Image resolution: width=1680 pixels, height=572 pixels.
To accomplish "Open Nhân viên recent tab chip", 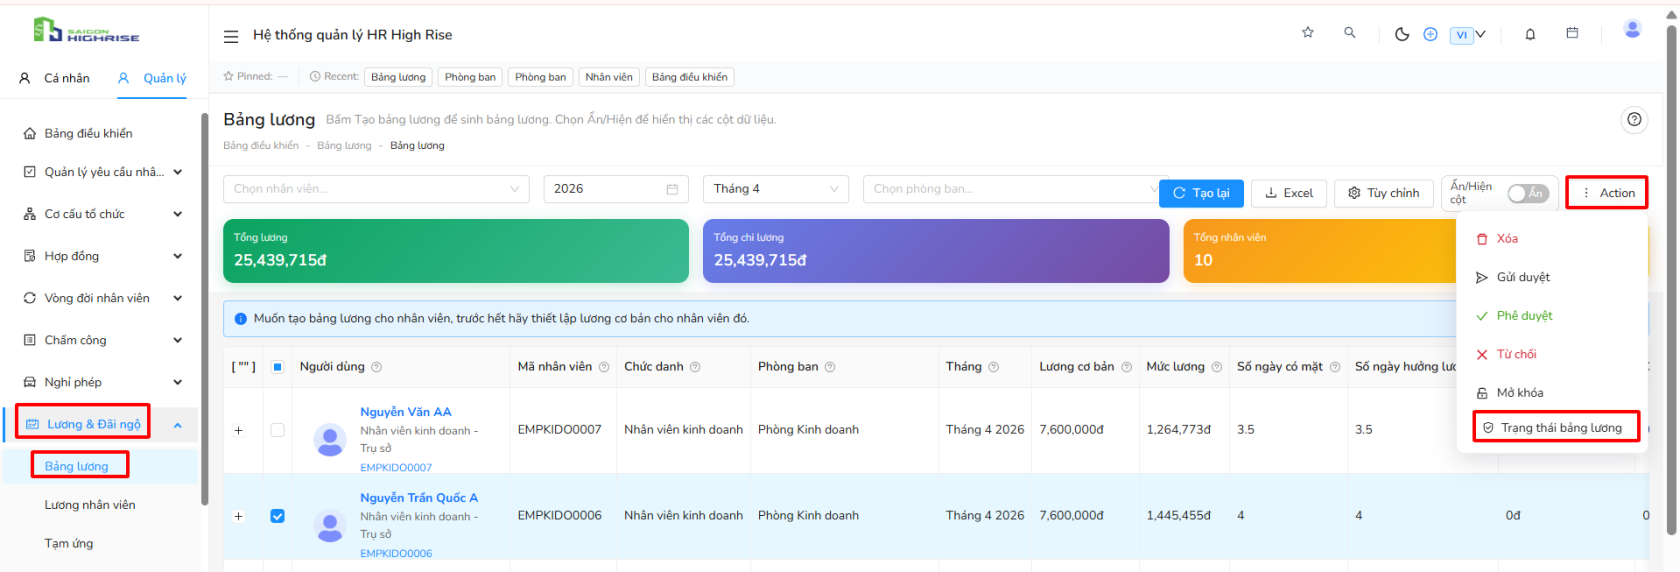I will coord(609,77).
